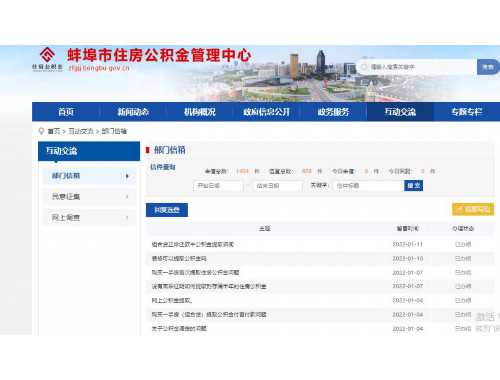Image resolution: width=500 pixels, height=380 pixels.
Task: Click the yellow write-letter button
Action: [473, 209]
